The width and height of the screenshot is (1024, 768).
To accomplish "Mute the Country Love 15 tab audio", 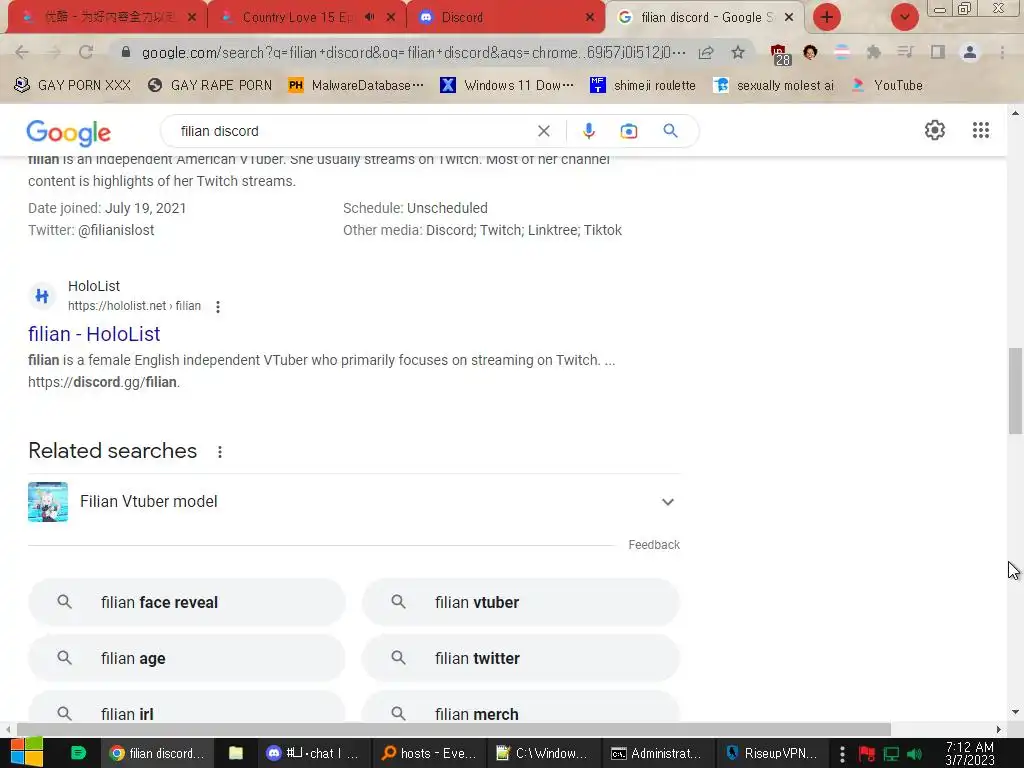I will tap(369, 17).
